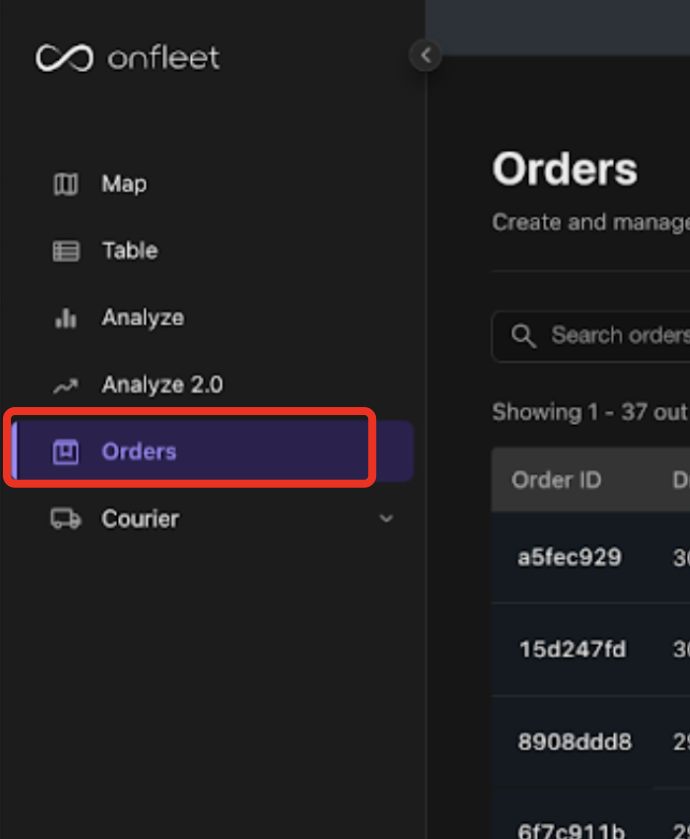The image size is (690, 839).
Task: Select the Map icon in the sidebar
Action: (x=65, y=184)
